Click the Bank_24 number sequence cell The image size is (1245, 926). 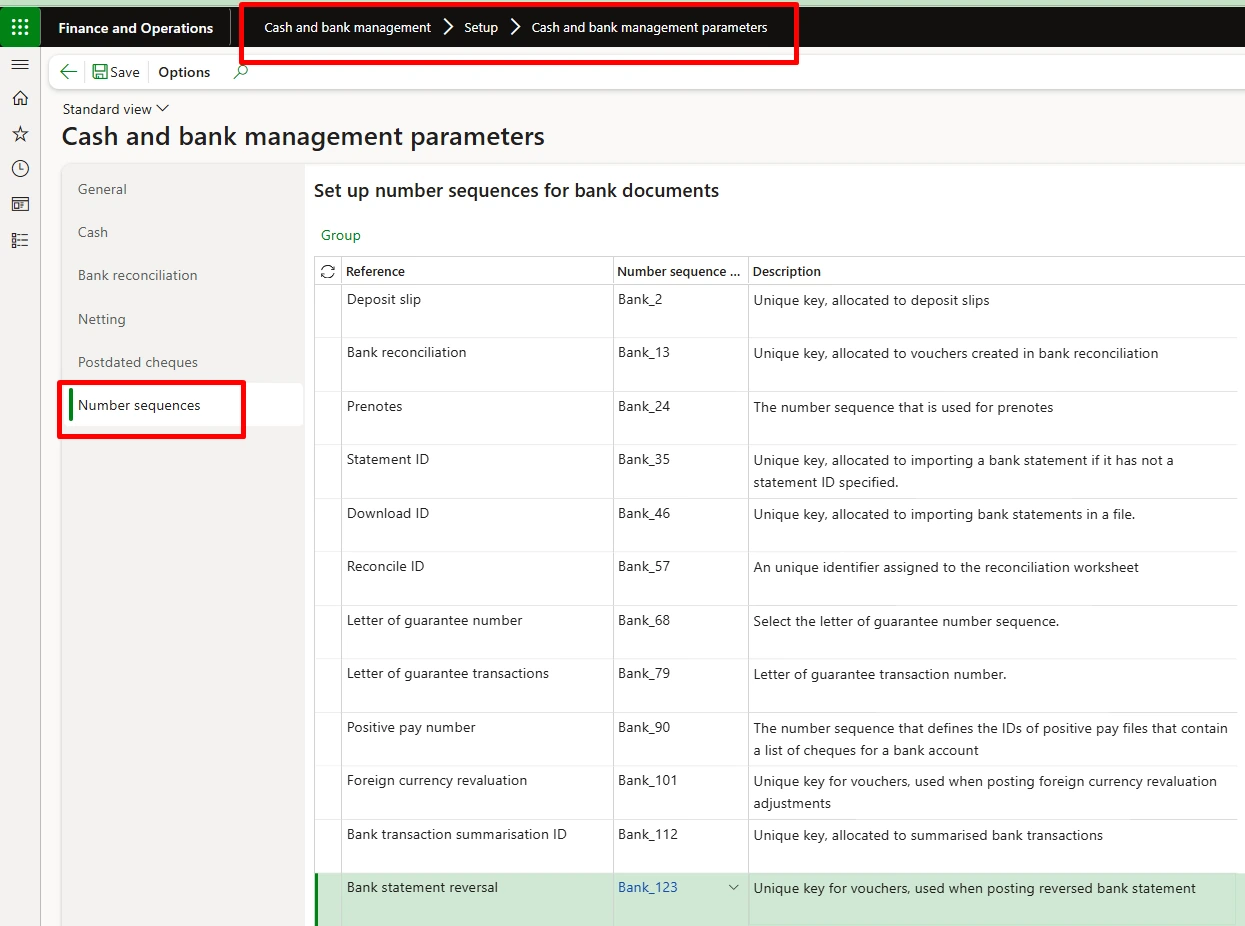[680, 418]
